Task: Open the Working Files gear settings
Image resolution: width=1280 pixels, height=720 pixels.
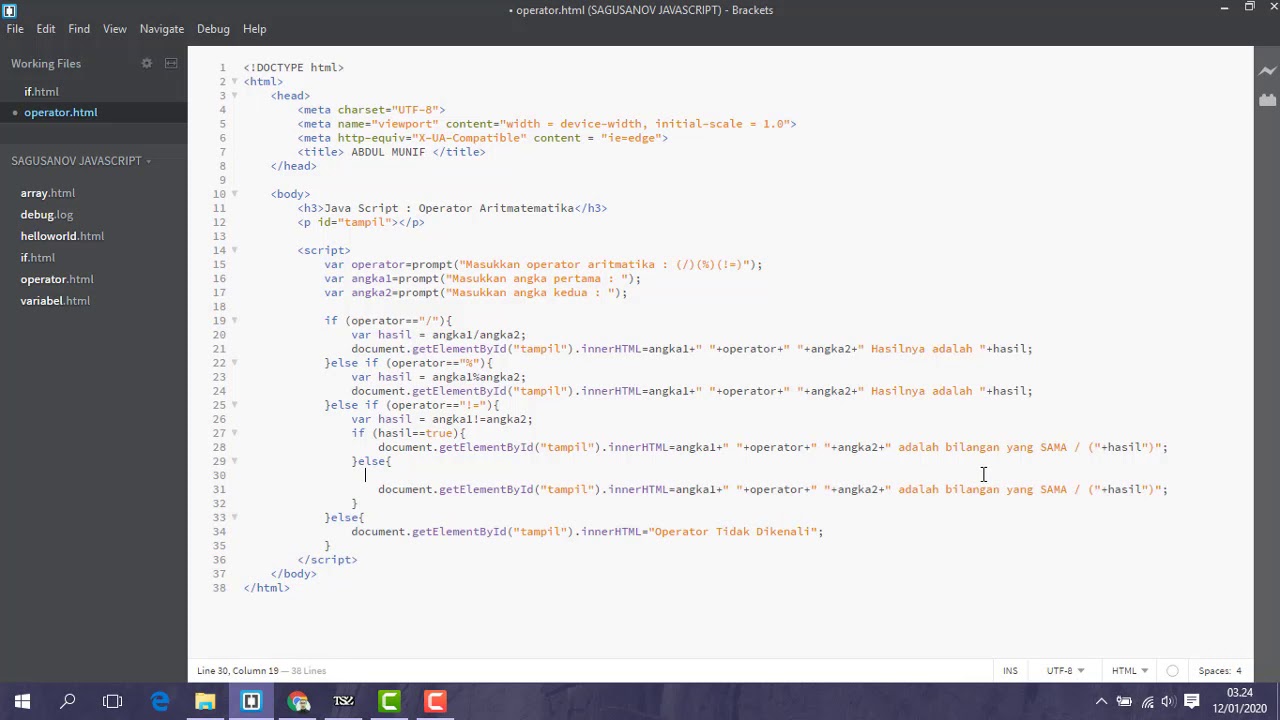Action: [x=146, y=63]
